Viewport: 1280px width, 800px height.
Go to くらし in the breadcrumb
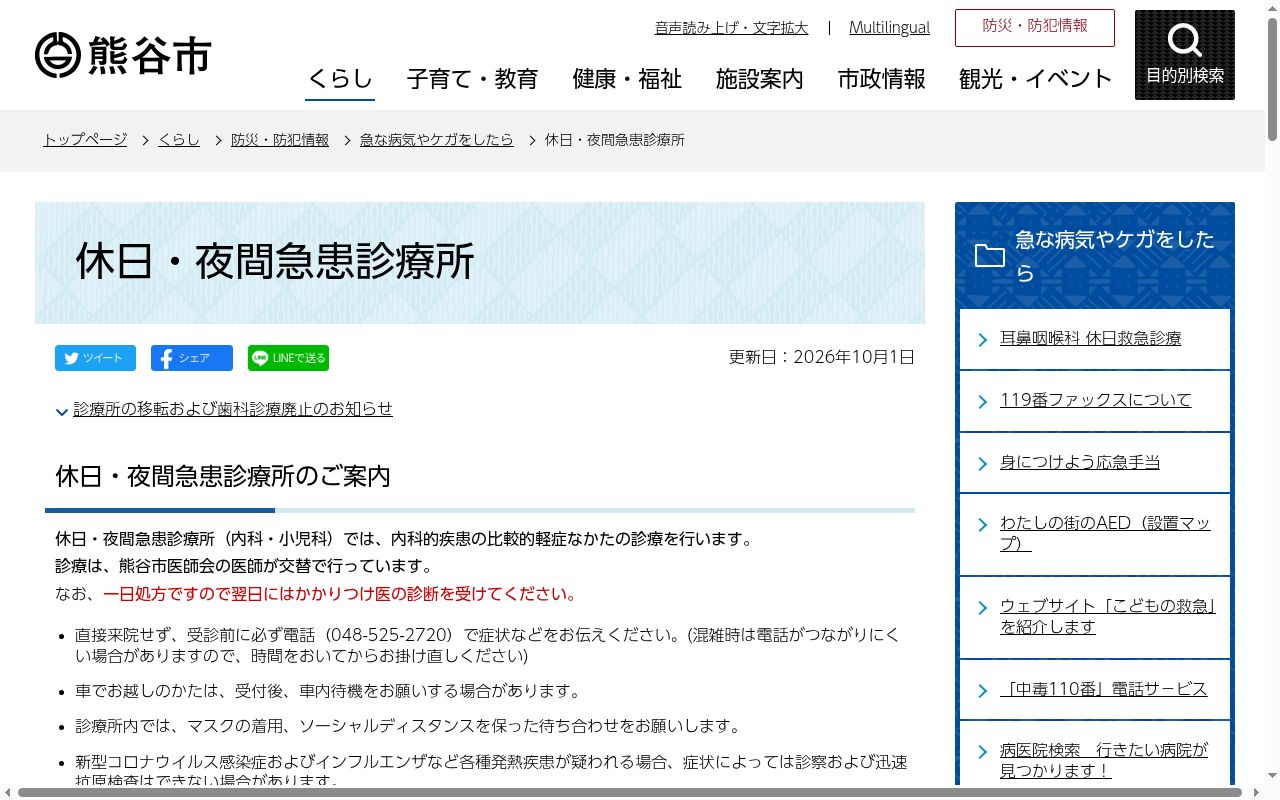click(x=179, y=140)
